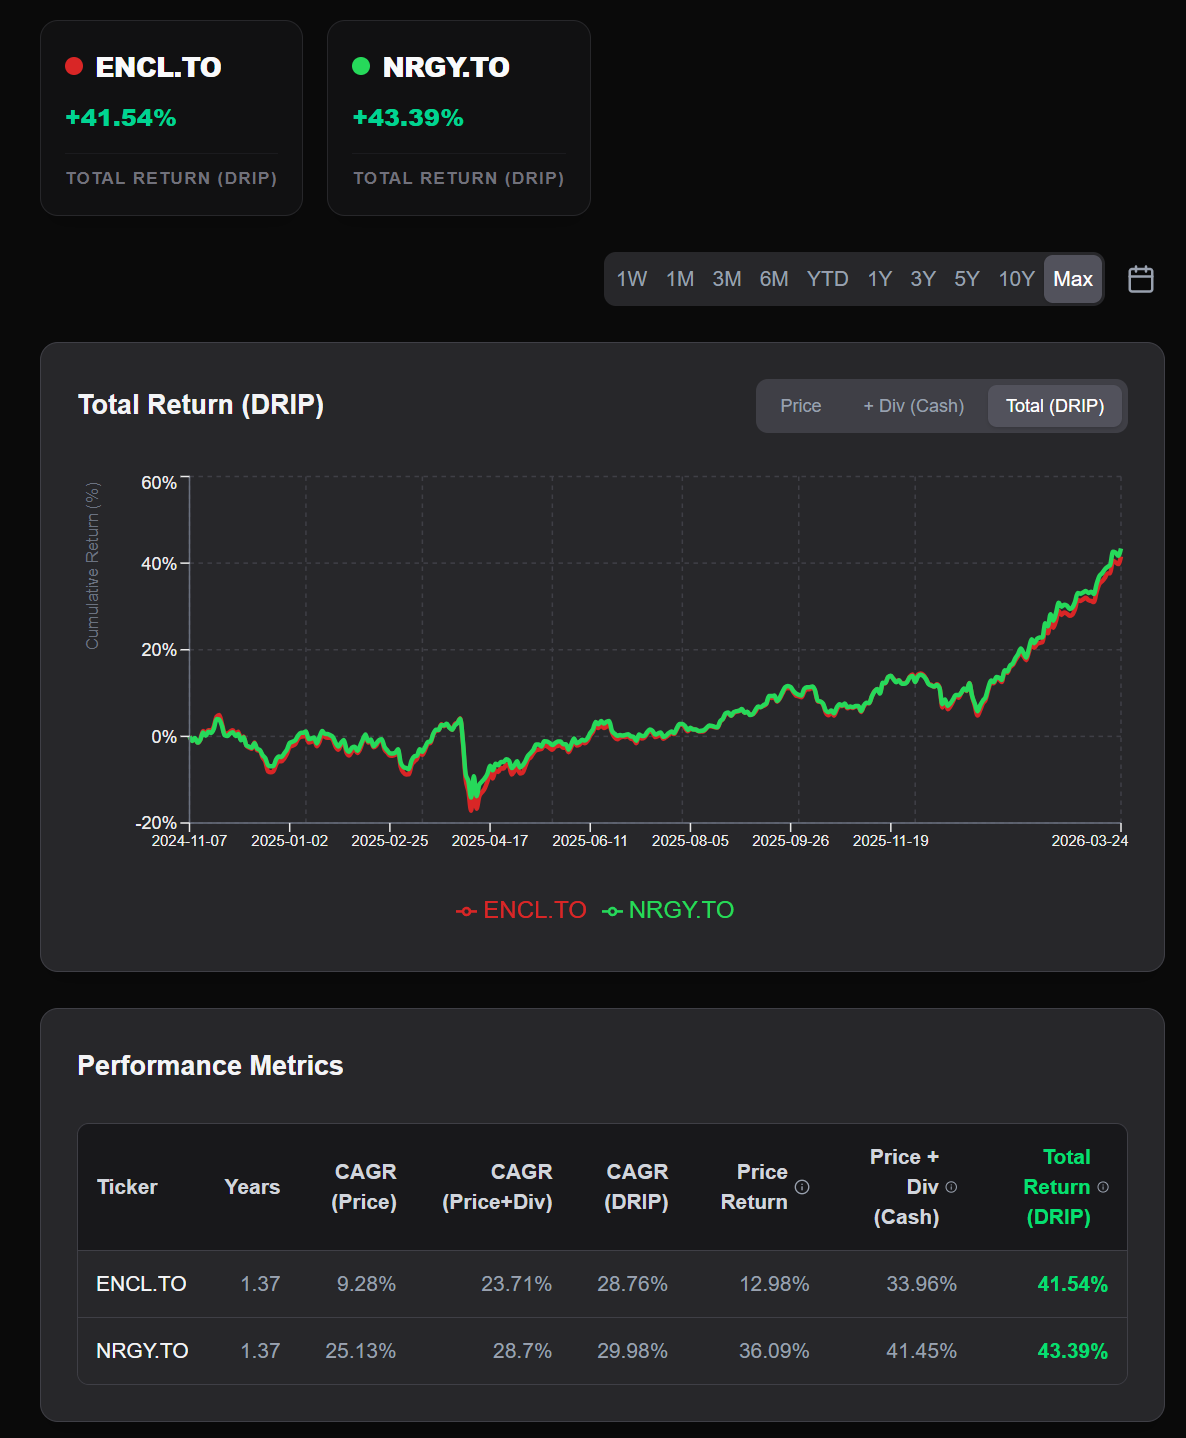Choose the Max time range

(x=1072, y=279)
